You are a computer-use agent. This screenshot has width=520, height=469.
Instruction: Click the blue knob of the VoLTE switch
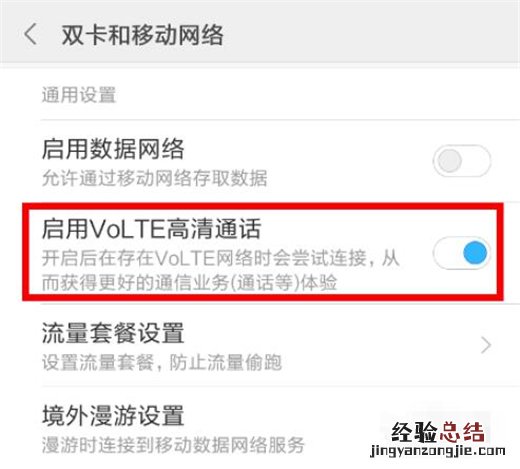pos(475,253)
